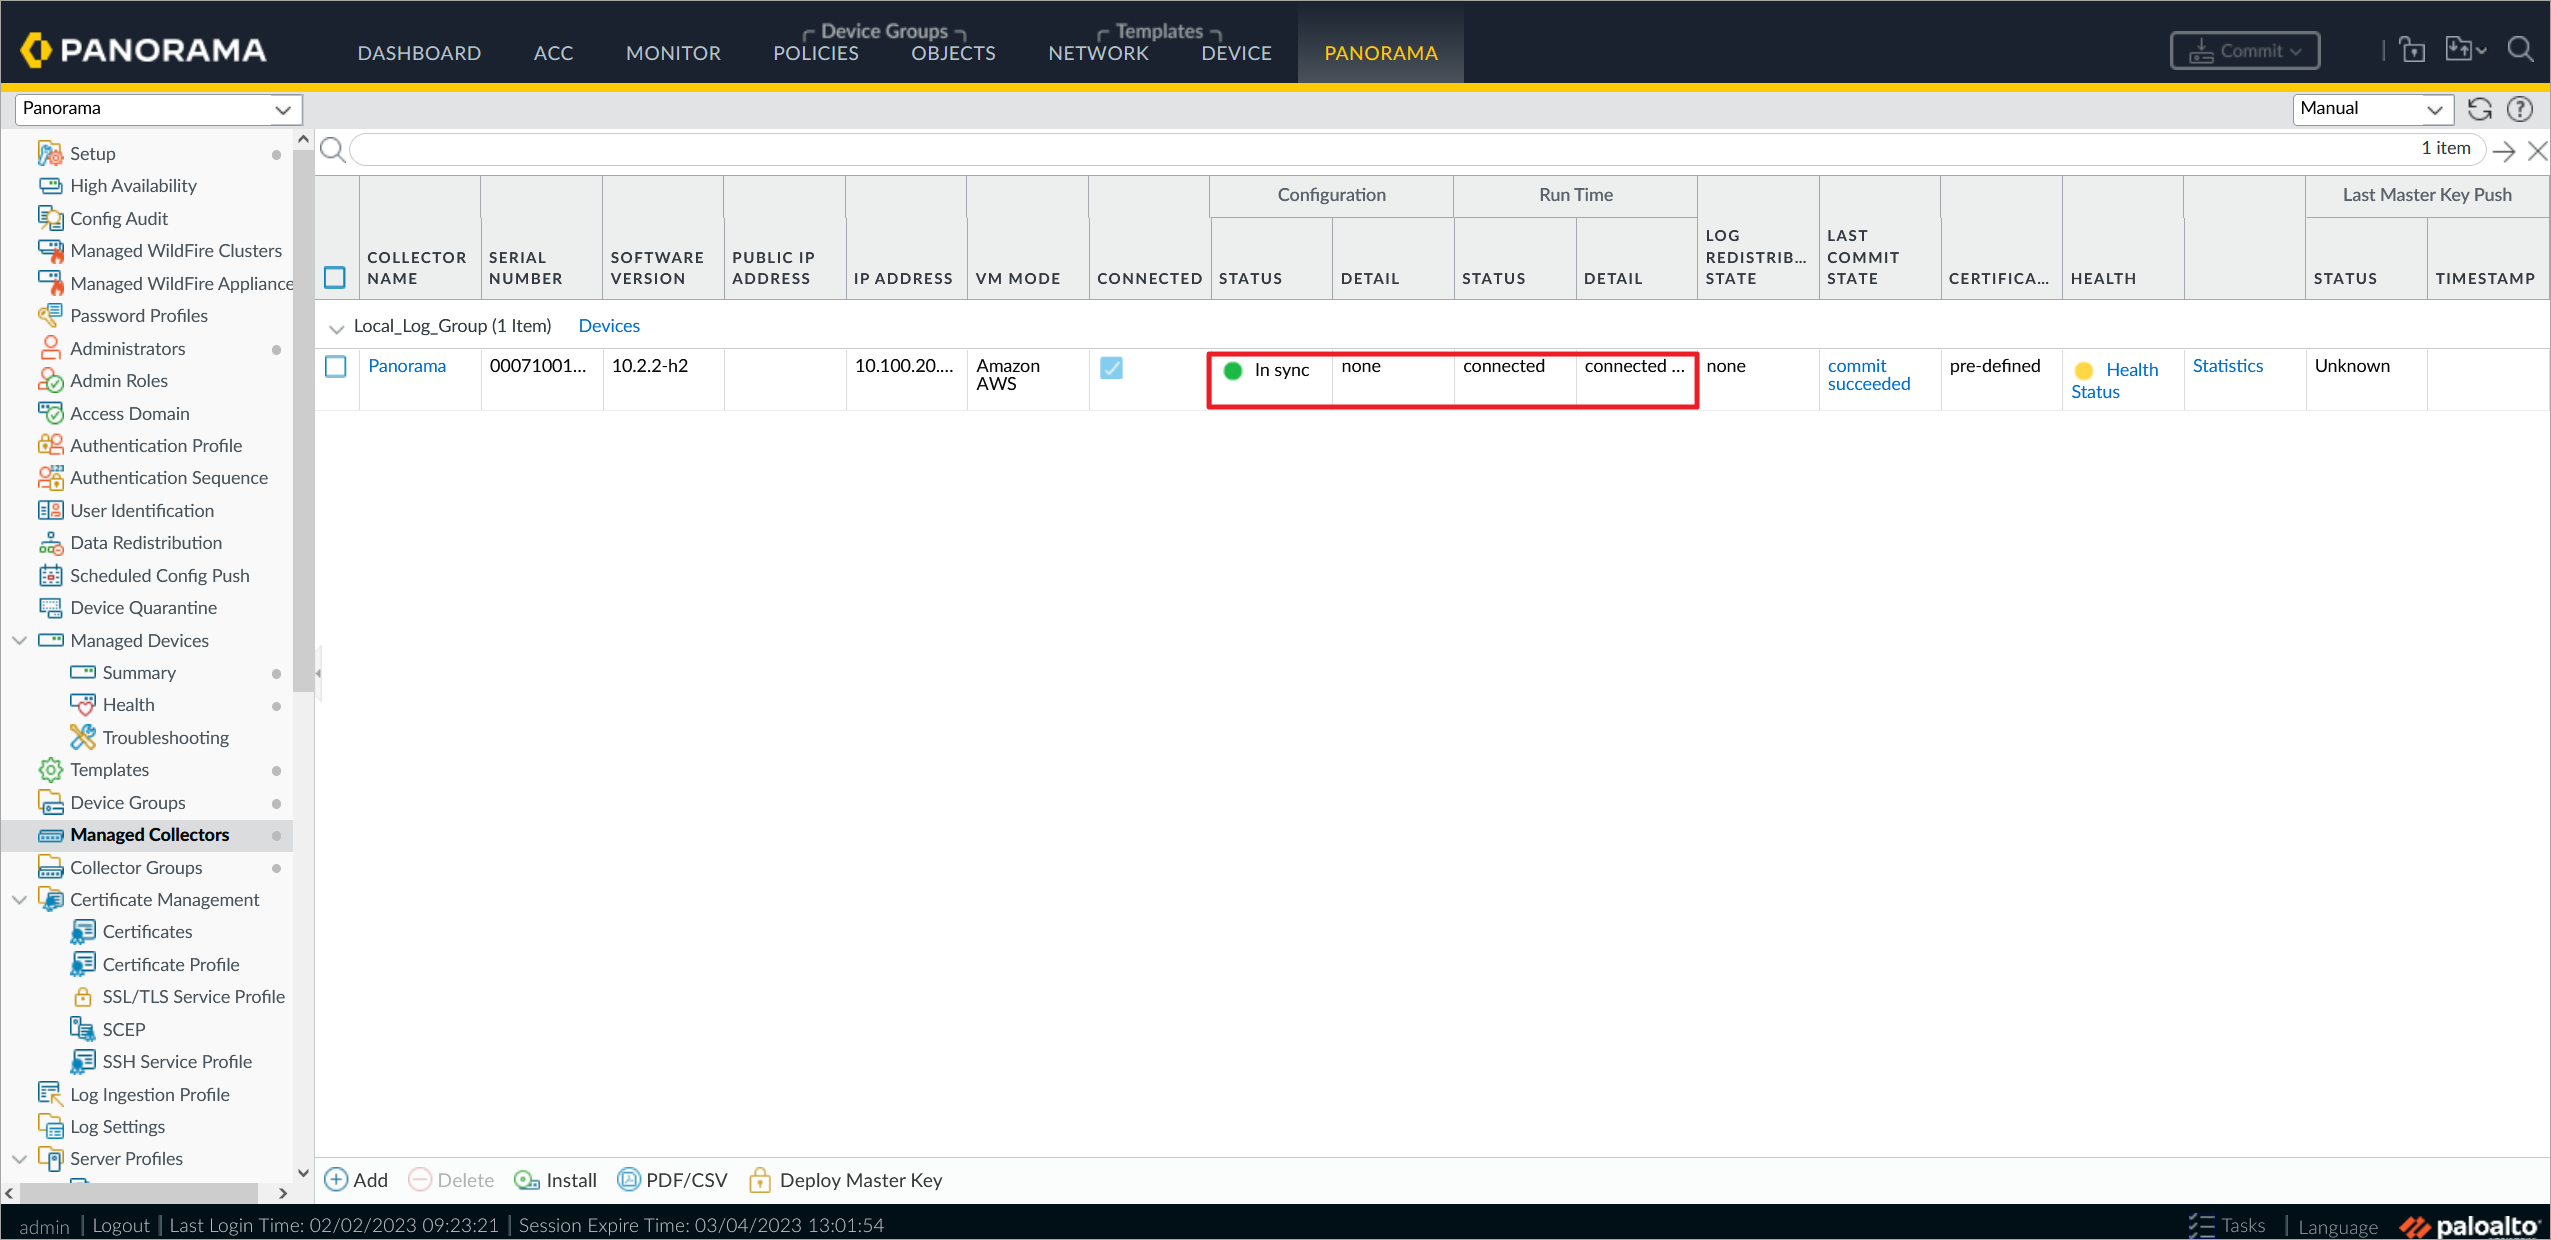Open the Statistics link
Screen dimensions: 2551x1240
click(2227, 366)
